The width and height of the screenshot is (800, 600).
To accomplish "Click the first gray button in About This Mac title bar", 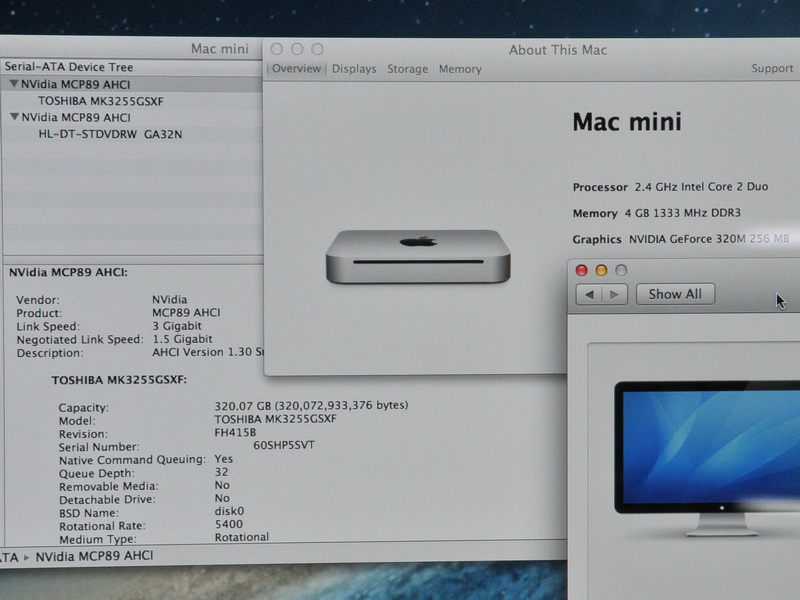I will tap(277, 49).
